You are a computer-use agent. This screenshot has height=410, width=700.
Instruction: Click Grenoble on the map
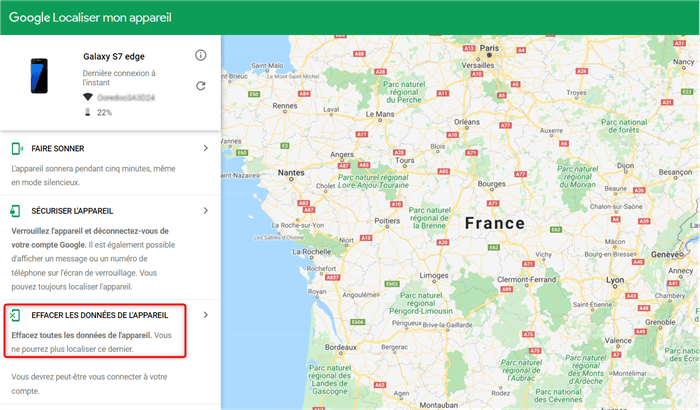pyautogui.click(x=660, y=322)
